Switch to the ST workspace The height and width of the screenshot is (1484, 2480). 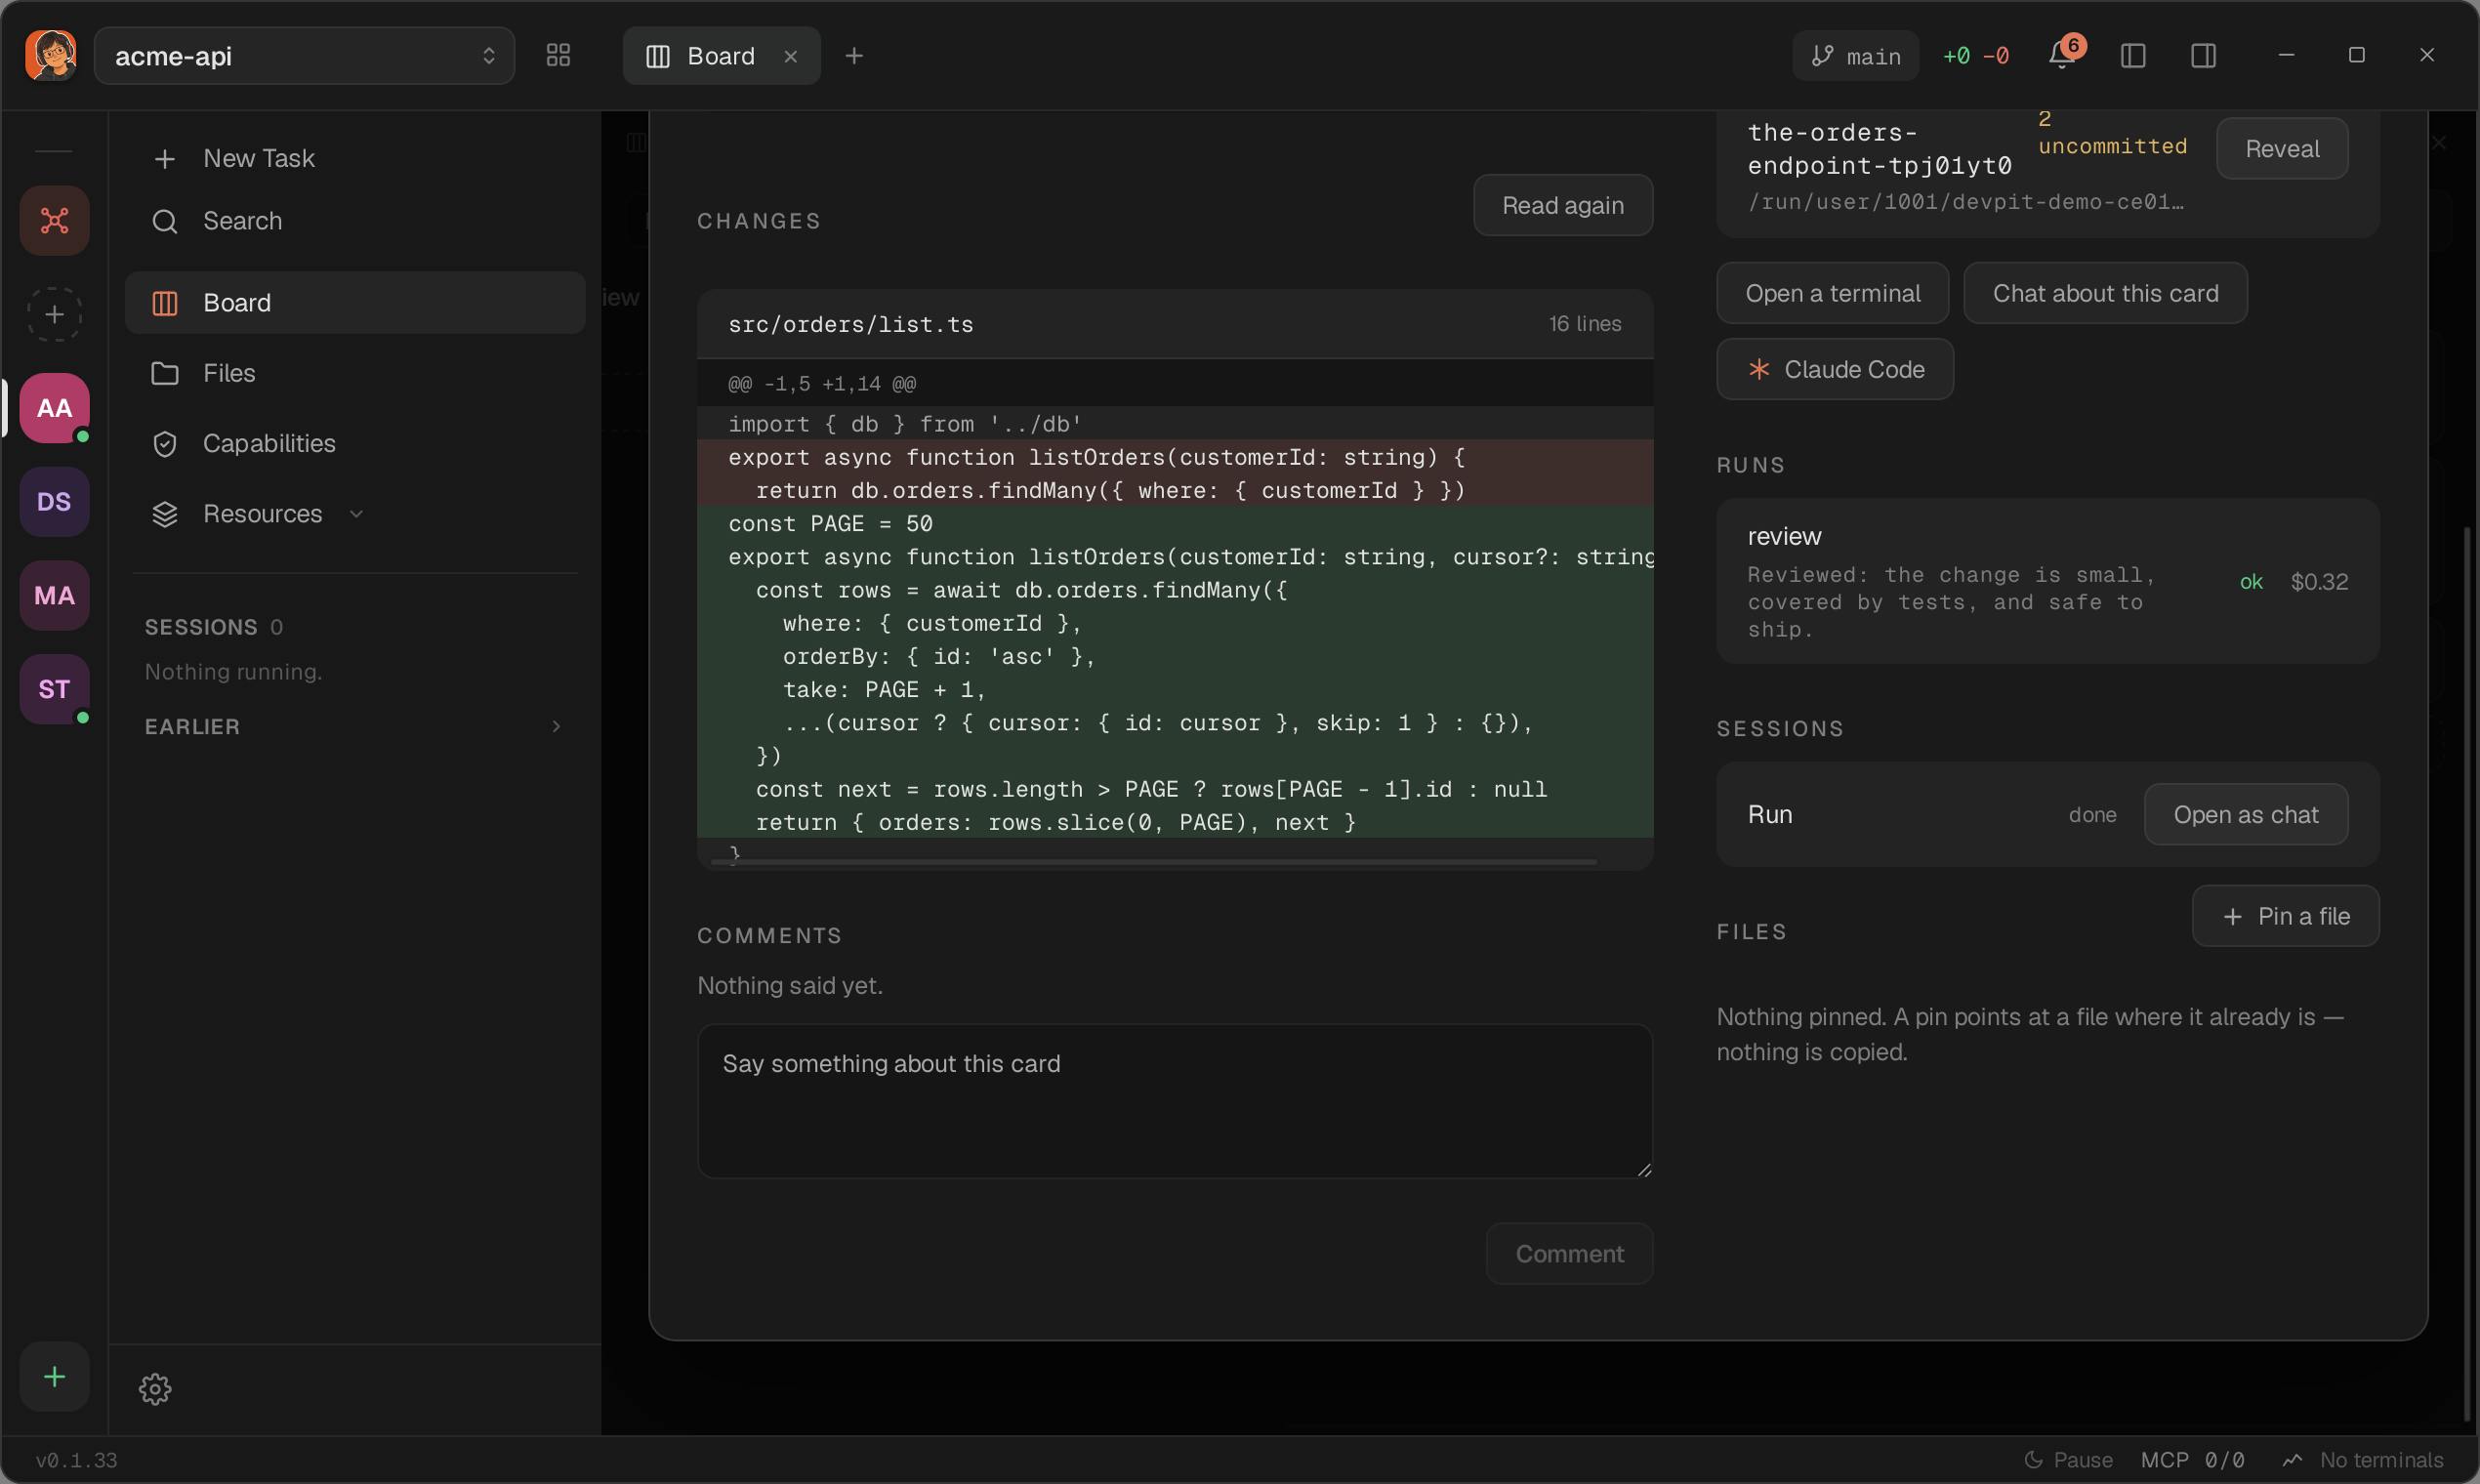point(55,689)
